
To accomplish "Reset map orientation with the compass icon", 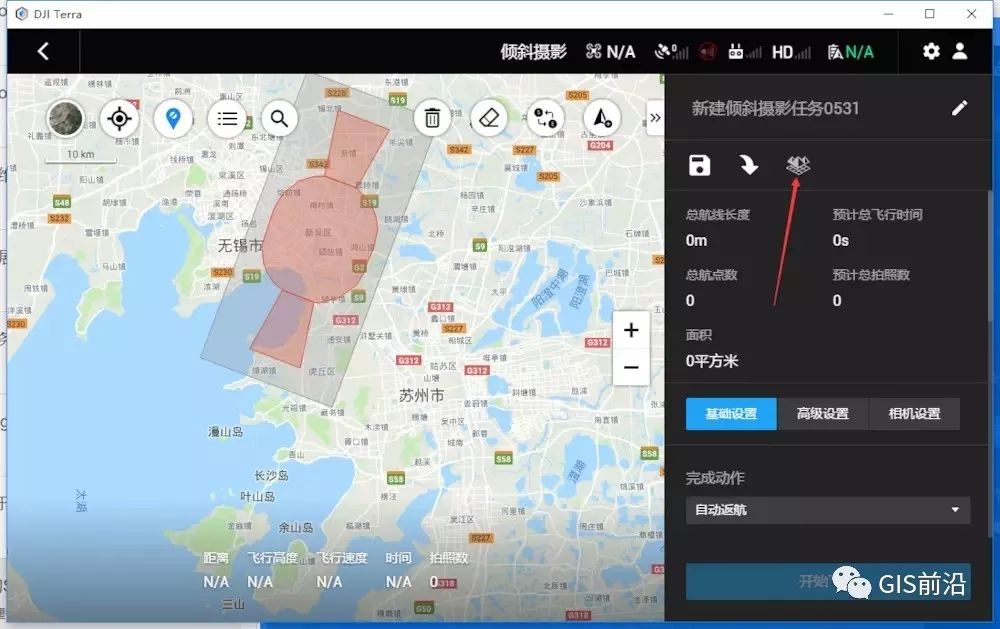I will 600,118.
